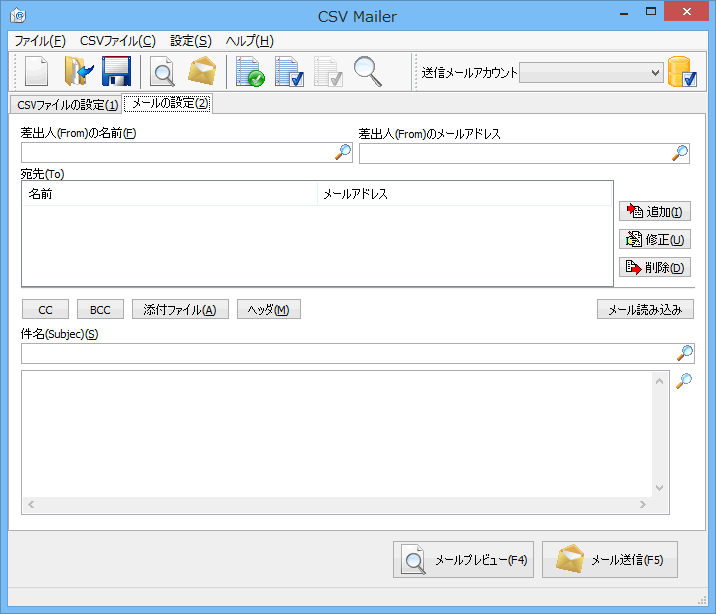This screenshot has height=614, width=716.
Task: Switch to CSVファイルの設定 tab
Action: 67,104
